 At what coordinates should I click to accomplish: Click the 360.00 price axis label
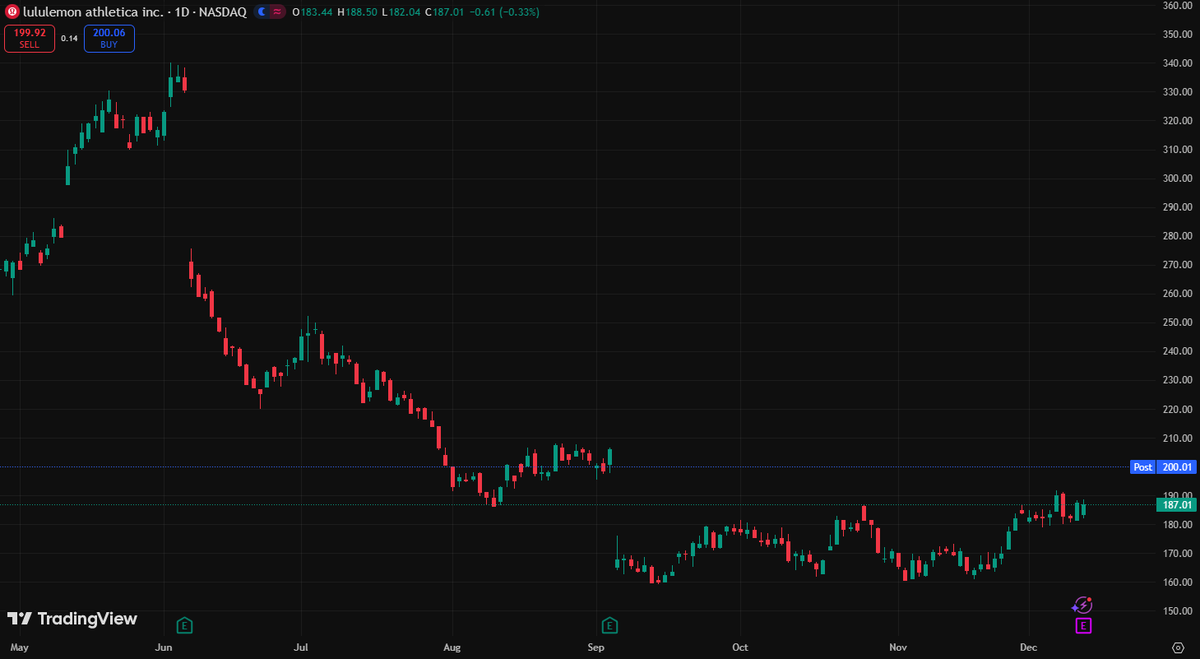point(1178,5)
